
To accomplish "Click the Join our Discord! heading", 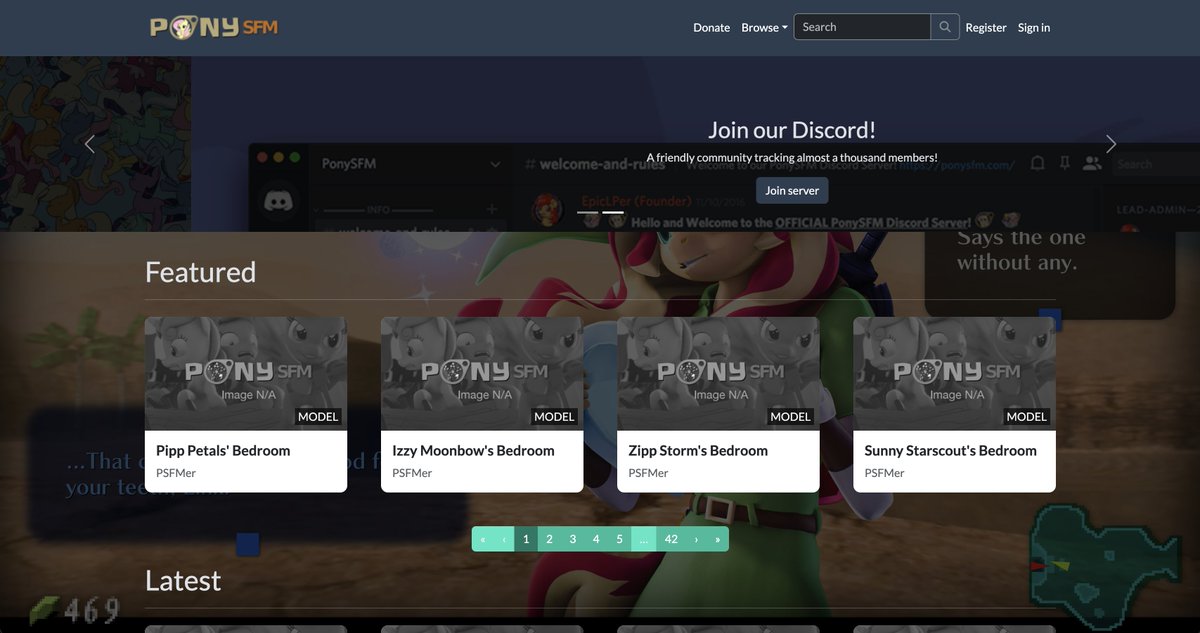I will tap(792, 129).
